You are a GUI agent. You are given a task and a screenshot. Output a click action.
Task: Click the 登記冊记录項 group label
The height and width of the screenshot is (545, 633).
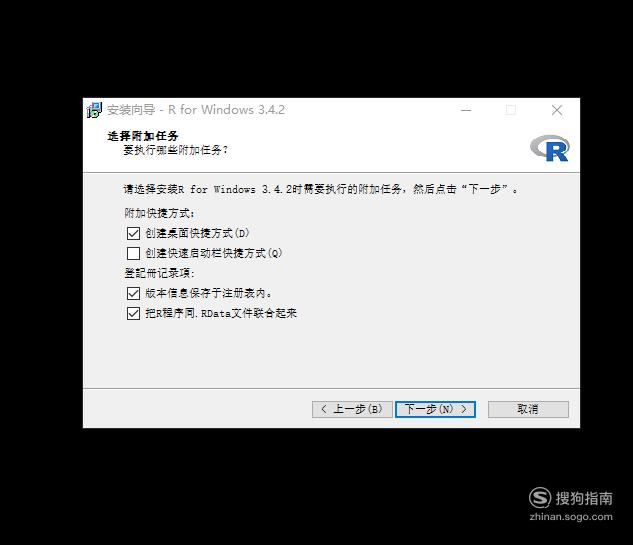159,273
